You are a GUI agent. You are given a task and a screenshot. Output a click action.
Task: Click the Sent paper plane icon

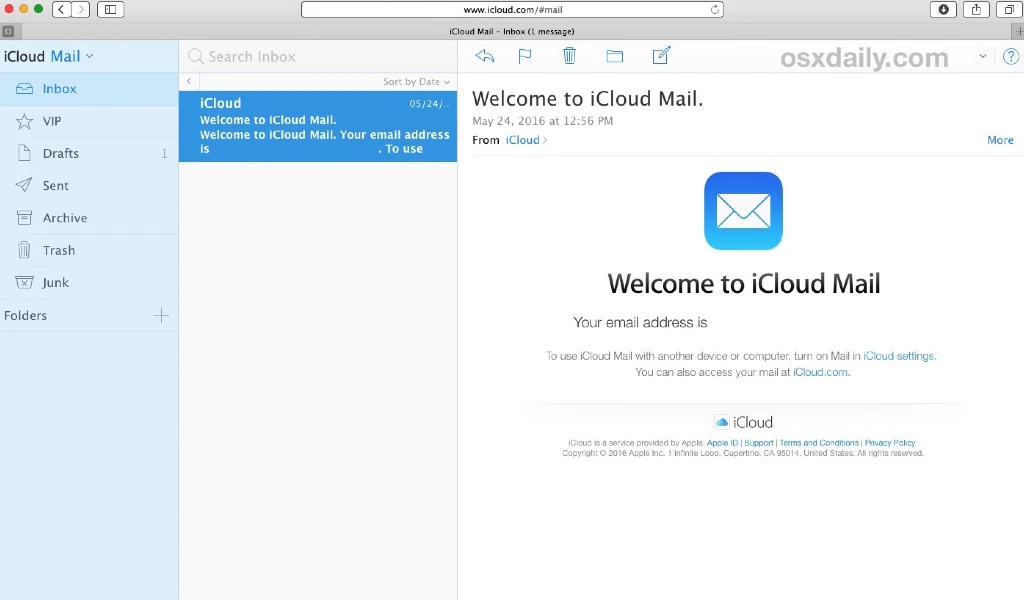click(x=24, y=185)
